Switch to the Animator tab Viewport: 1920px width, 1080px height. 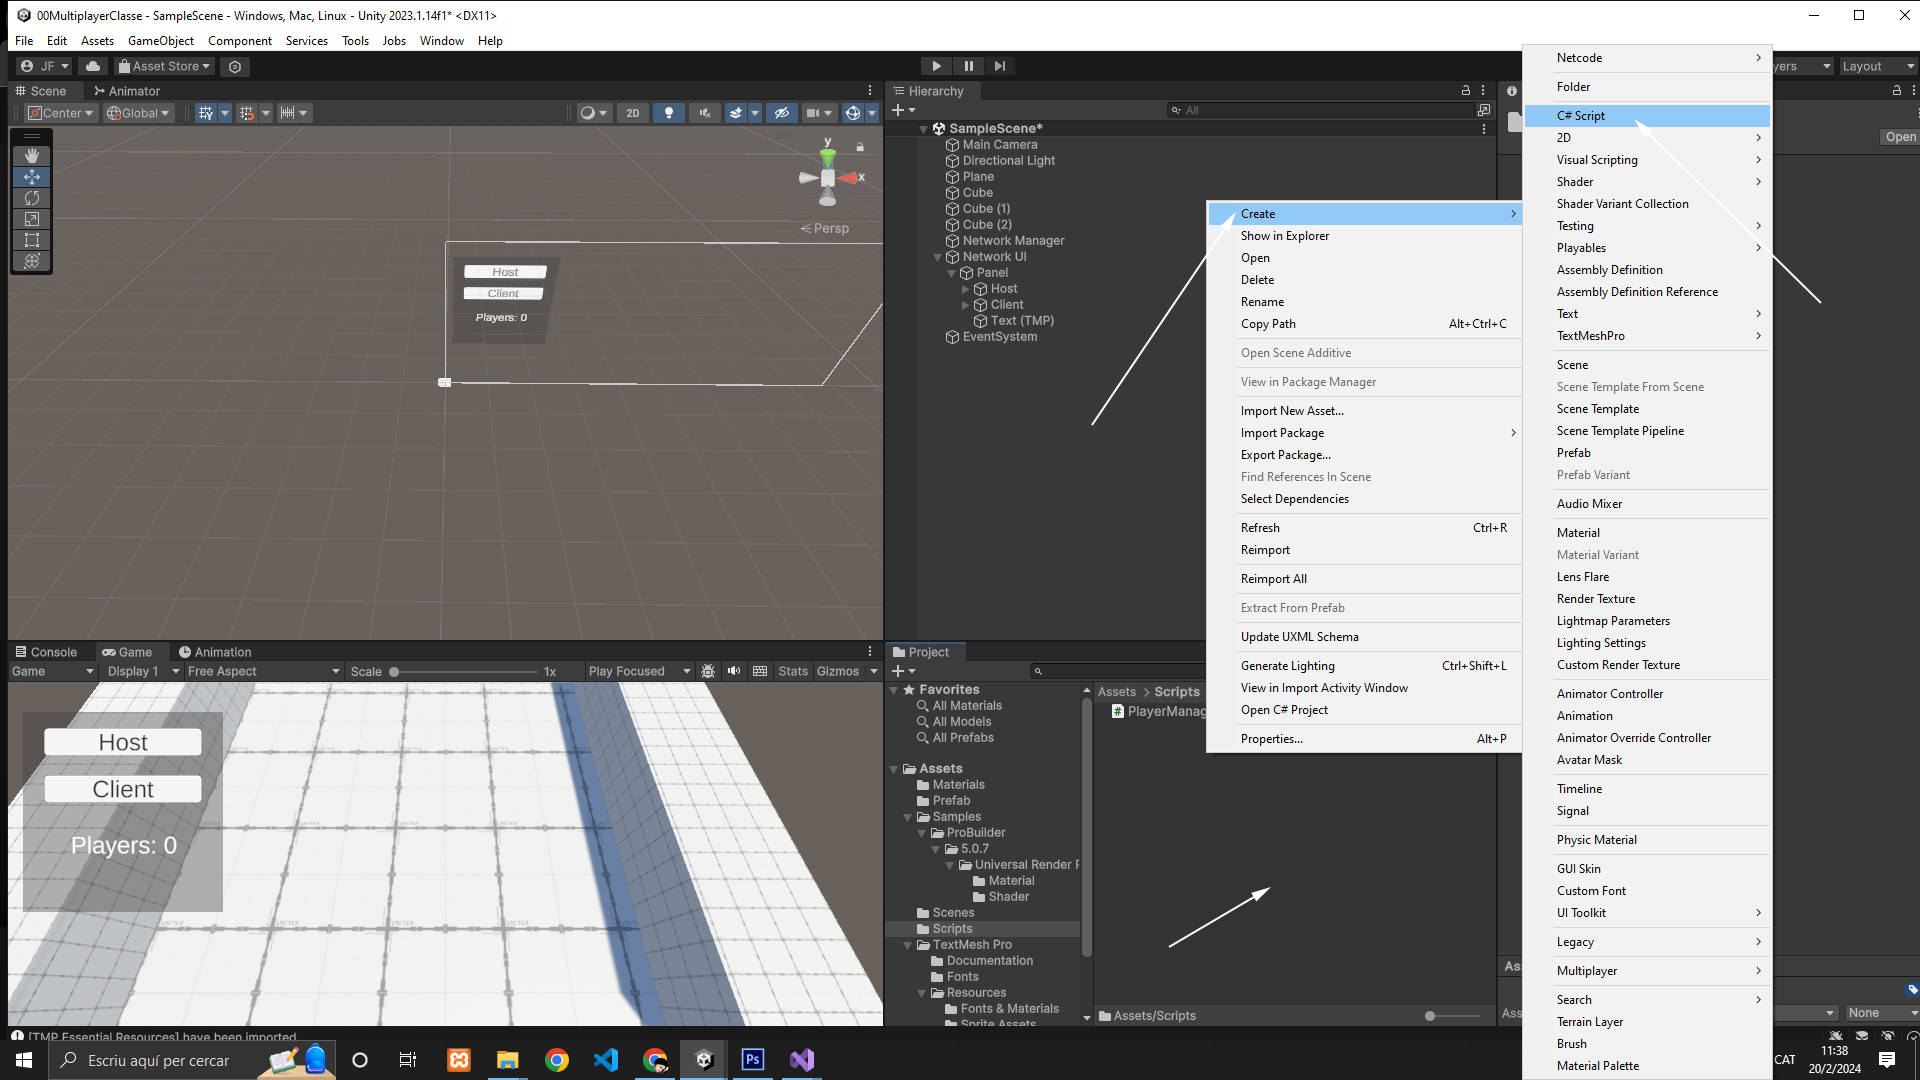pos(127,91)
